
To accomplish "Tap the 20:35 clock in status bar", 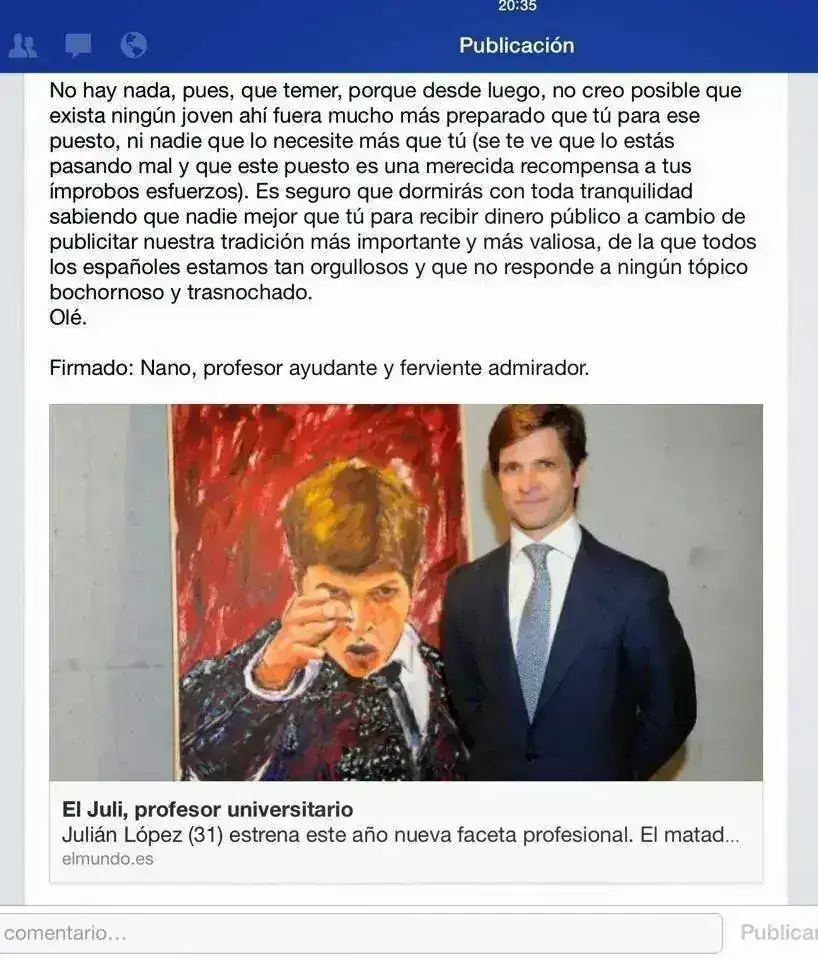I will coord(517,6).
